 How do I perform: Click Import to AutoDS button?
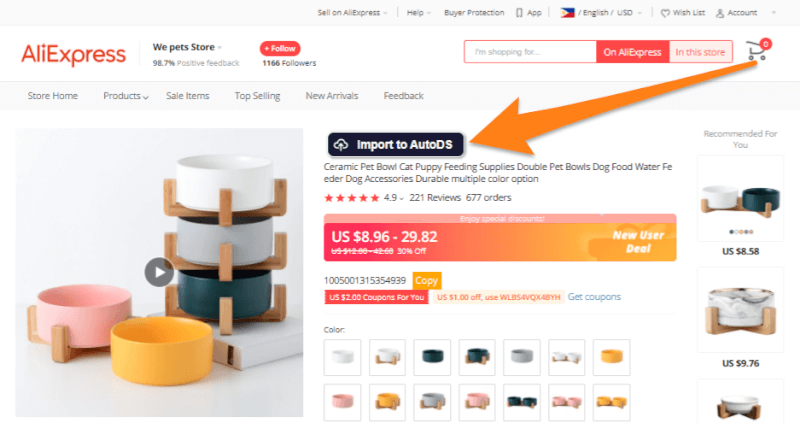(x=395, y=144)
